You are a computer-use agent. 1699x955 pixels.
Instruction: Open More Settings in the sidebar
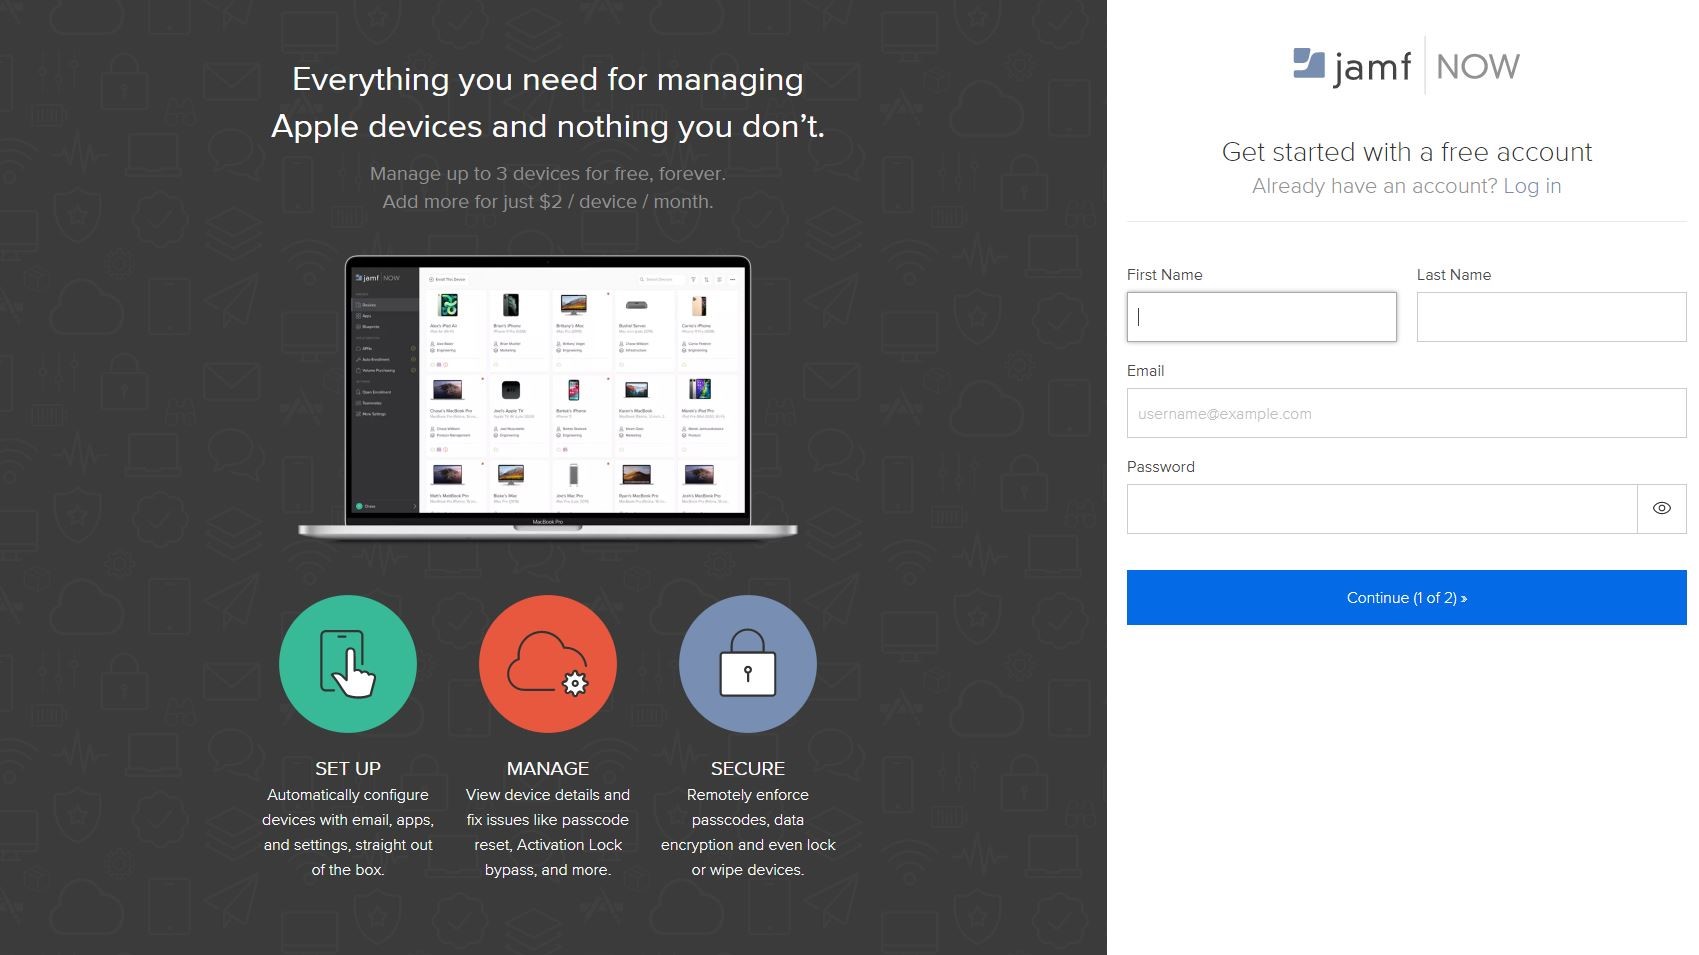(x=374, y=414)
